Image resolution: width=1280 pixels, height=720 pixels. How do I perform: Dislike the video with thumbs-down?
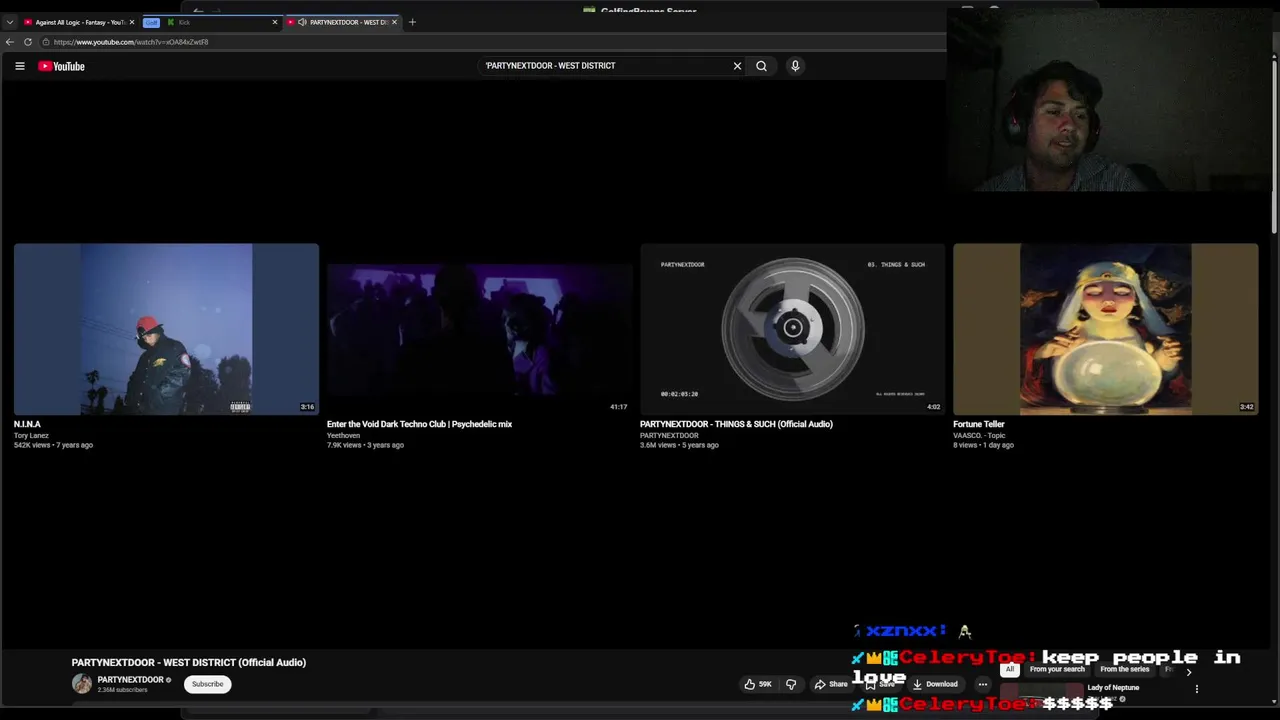pyautogui.click(x=791, y=684)
